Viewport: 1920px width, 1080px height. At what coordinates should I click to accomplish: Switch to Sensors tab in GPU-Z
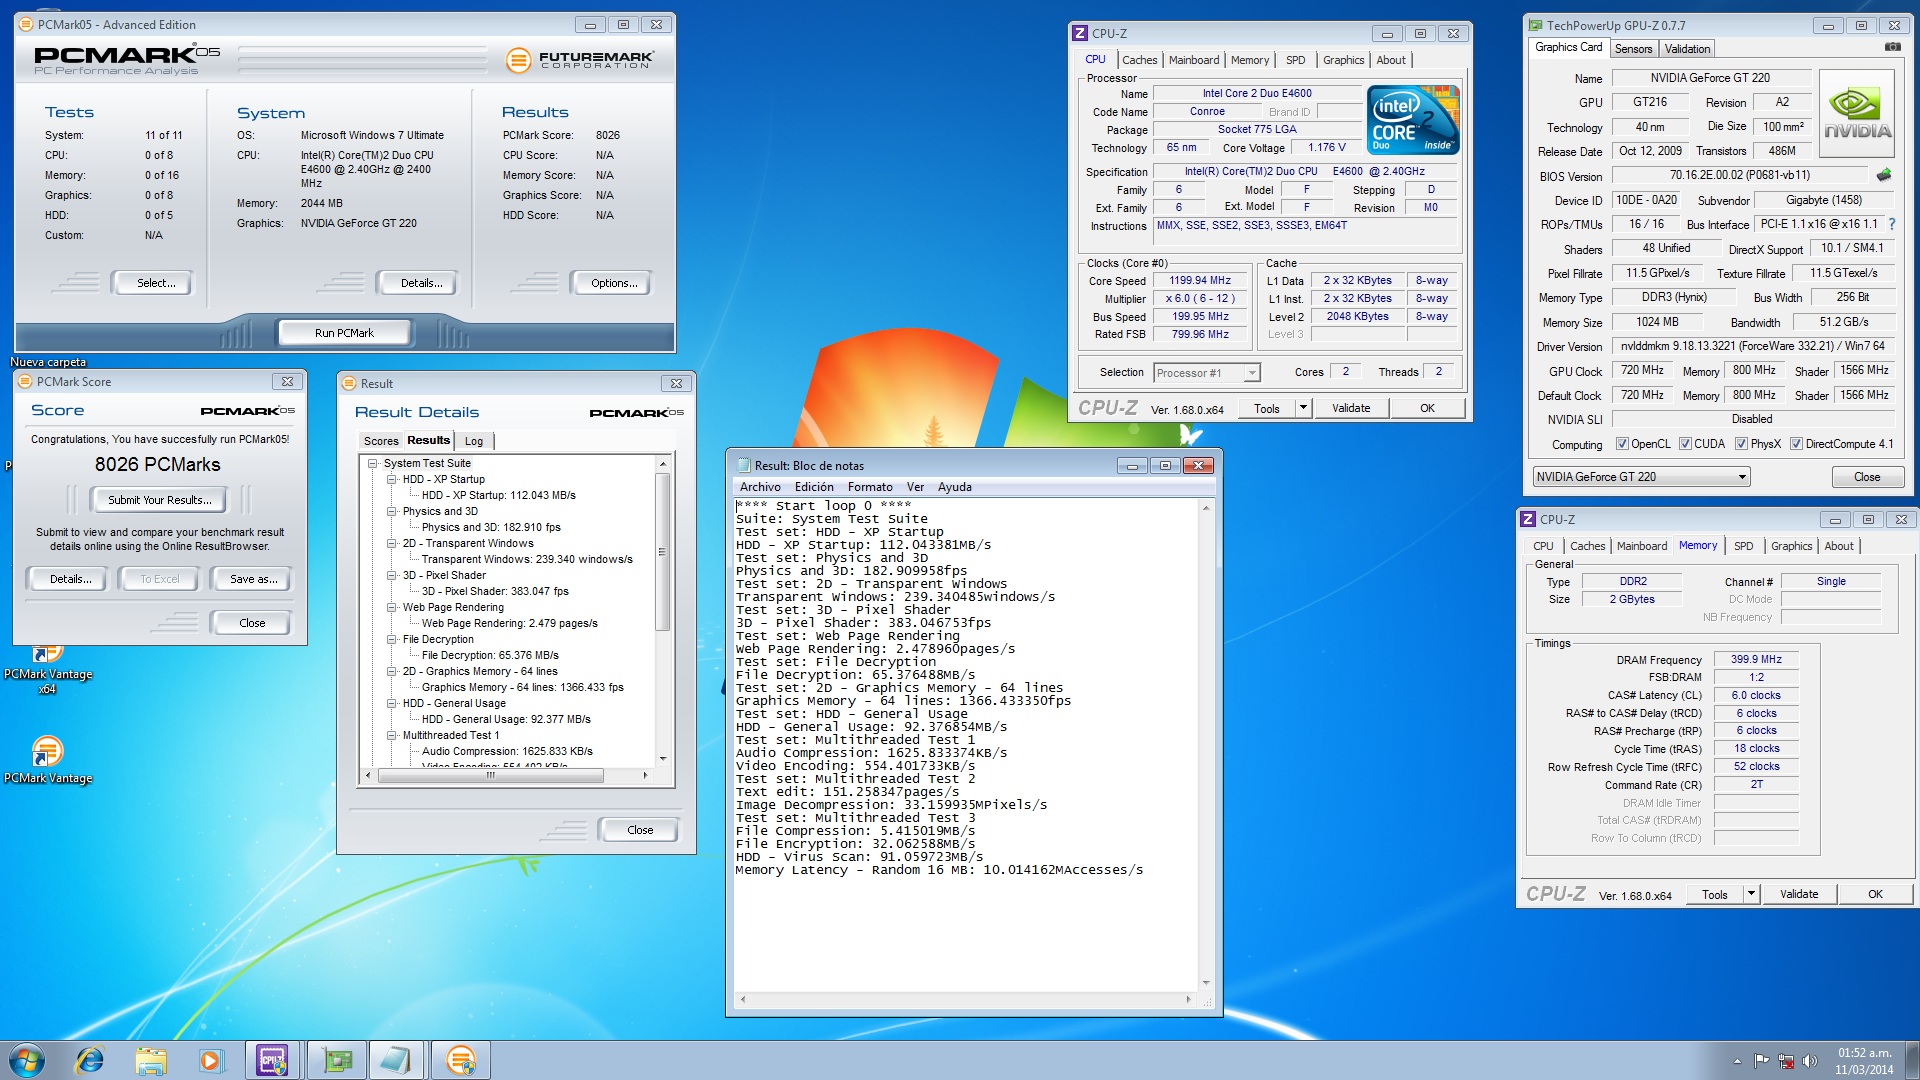coord(1633,49)
